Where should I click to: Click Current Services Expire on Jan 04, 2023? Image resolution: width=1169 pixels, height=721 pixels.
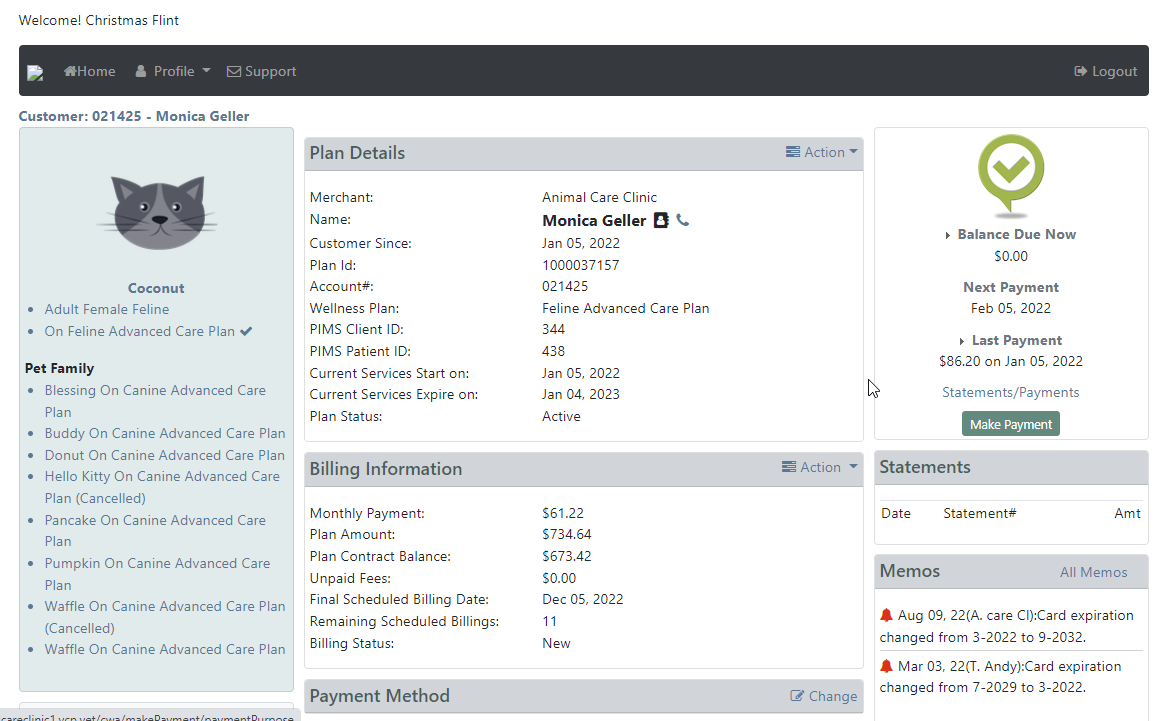point(581,394)
